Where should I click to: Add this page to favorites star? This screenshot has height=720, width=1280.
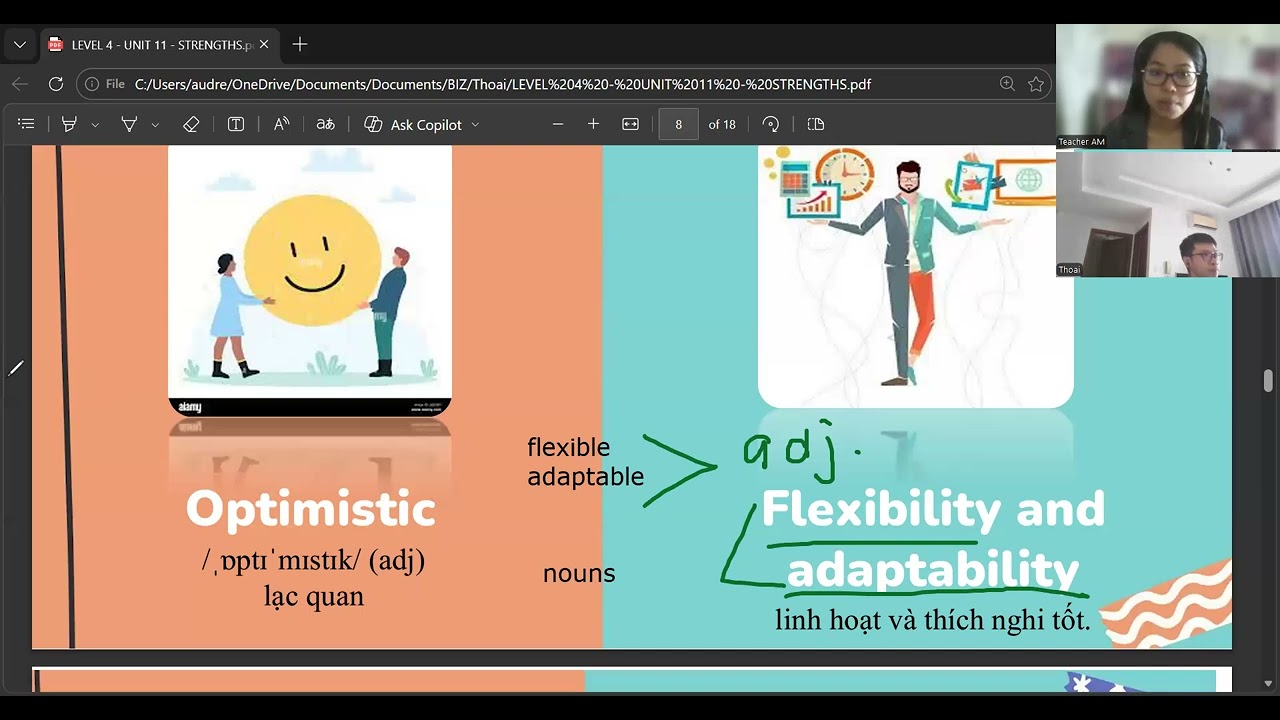click(1036, 84)
